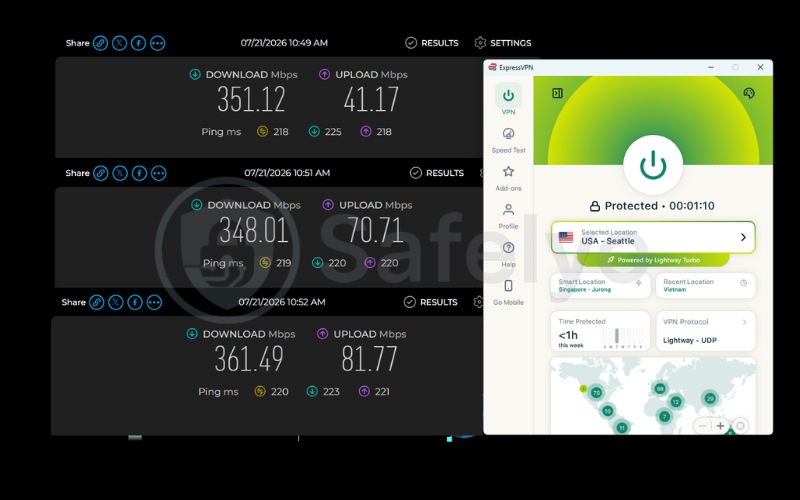Open RESULTS for the 10:51 AM test

(437, 173)
